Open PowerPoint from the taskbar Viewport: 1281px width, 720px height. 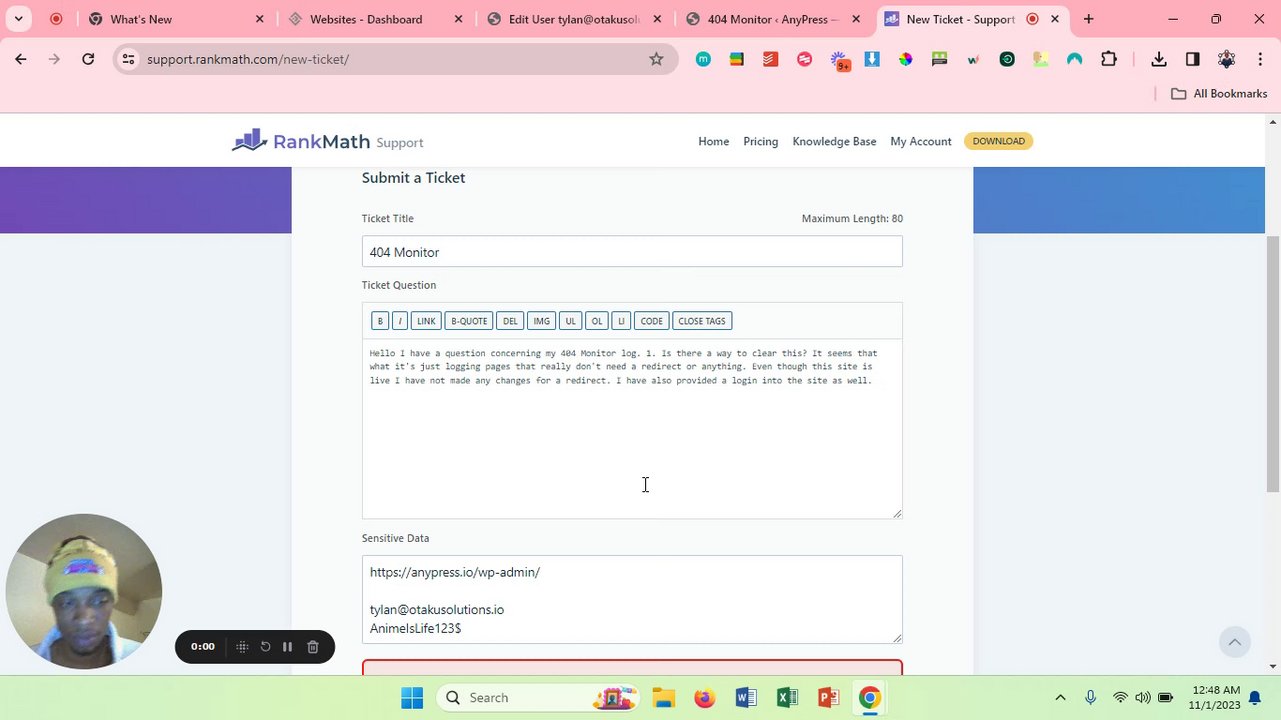tap(828, 698)
